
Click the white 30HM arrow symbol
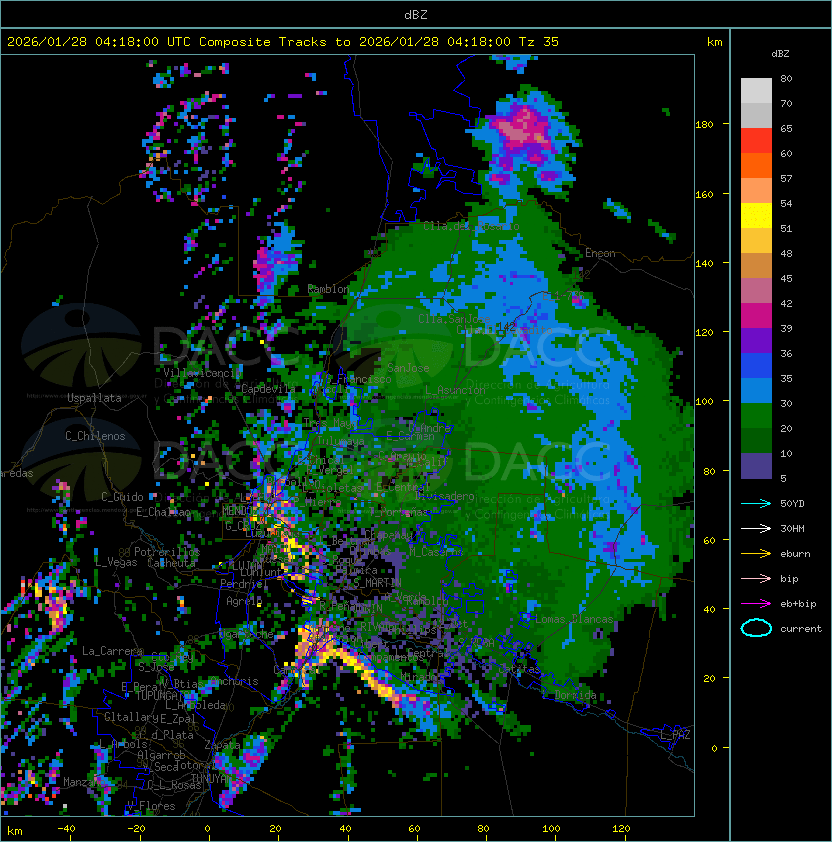pos(756,528)
